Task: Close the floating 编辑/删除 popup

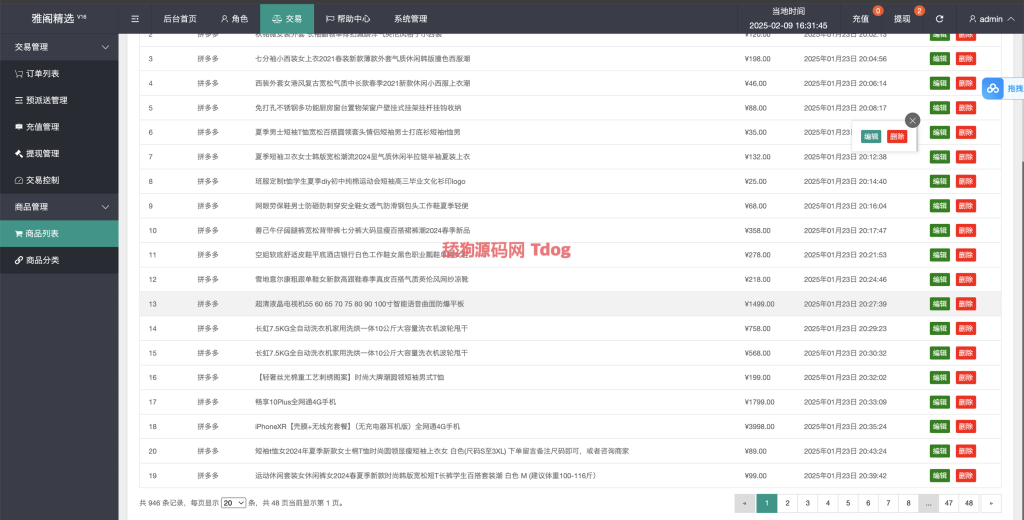Action: pos(912,120)
